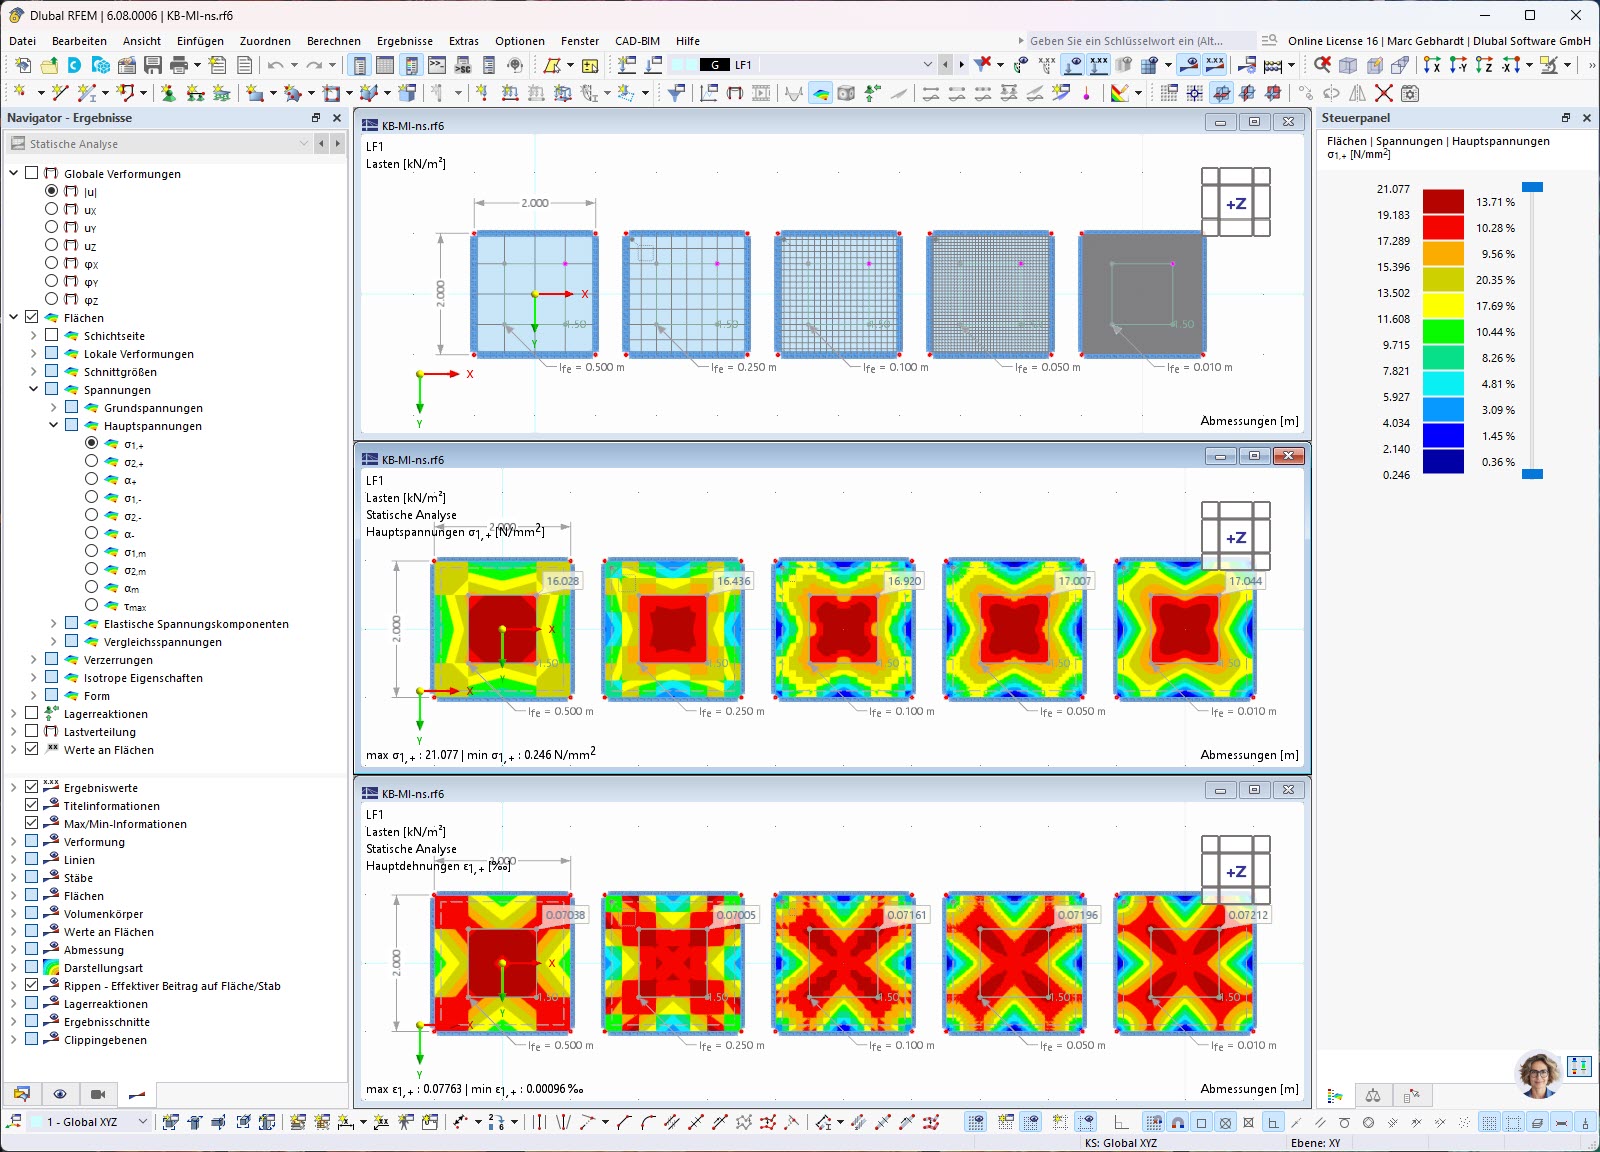Open the Berechnen menu

[334, 41]
